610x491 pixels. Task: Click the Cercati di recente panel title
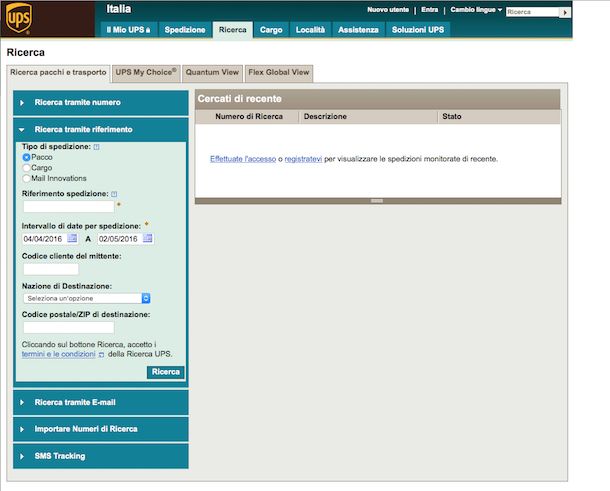(240, 99)
